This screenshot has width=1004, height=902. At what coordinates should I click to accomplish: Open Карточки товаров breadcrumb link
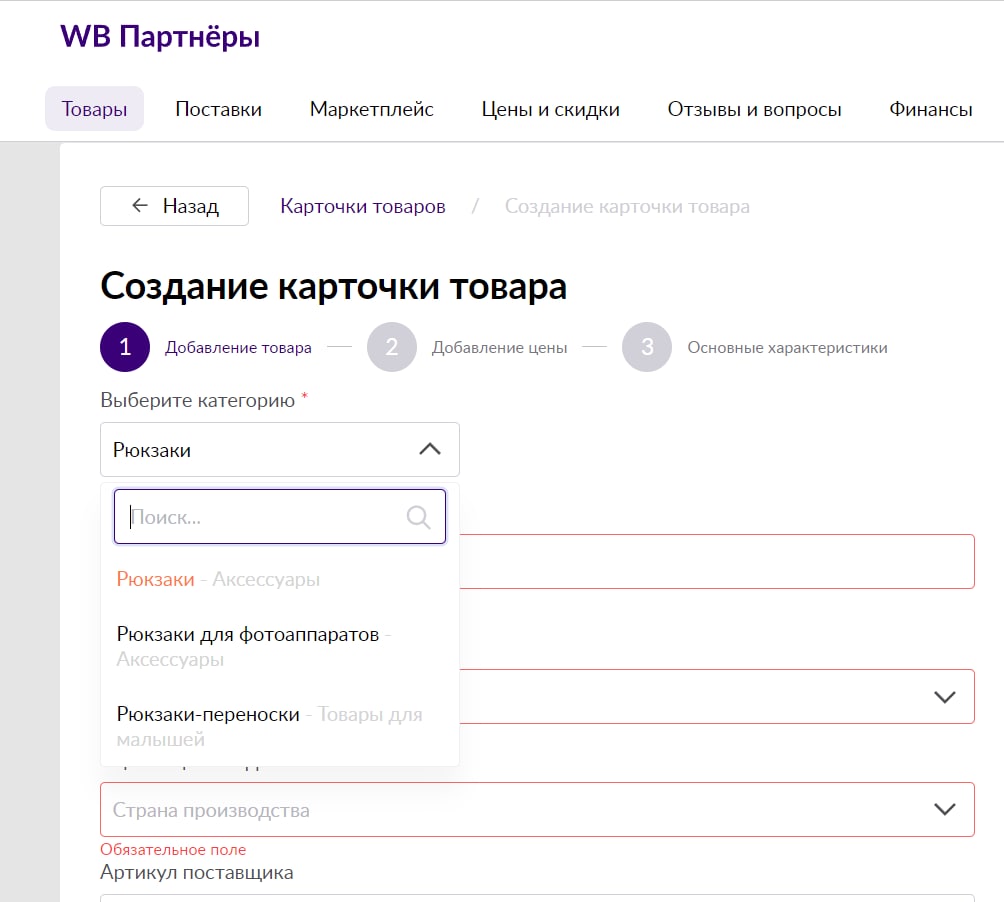363,206
